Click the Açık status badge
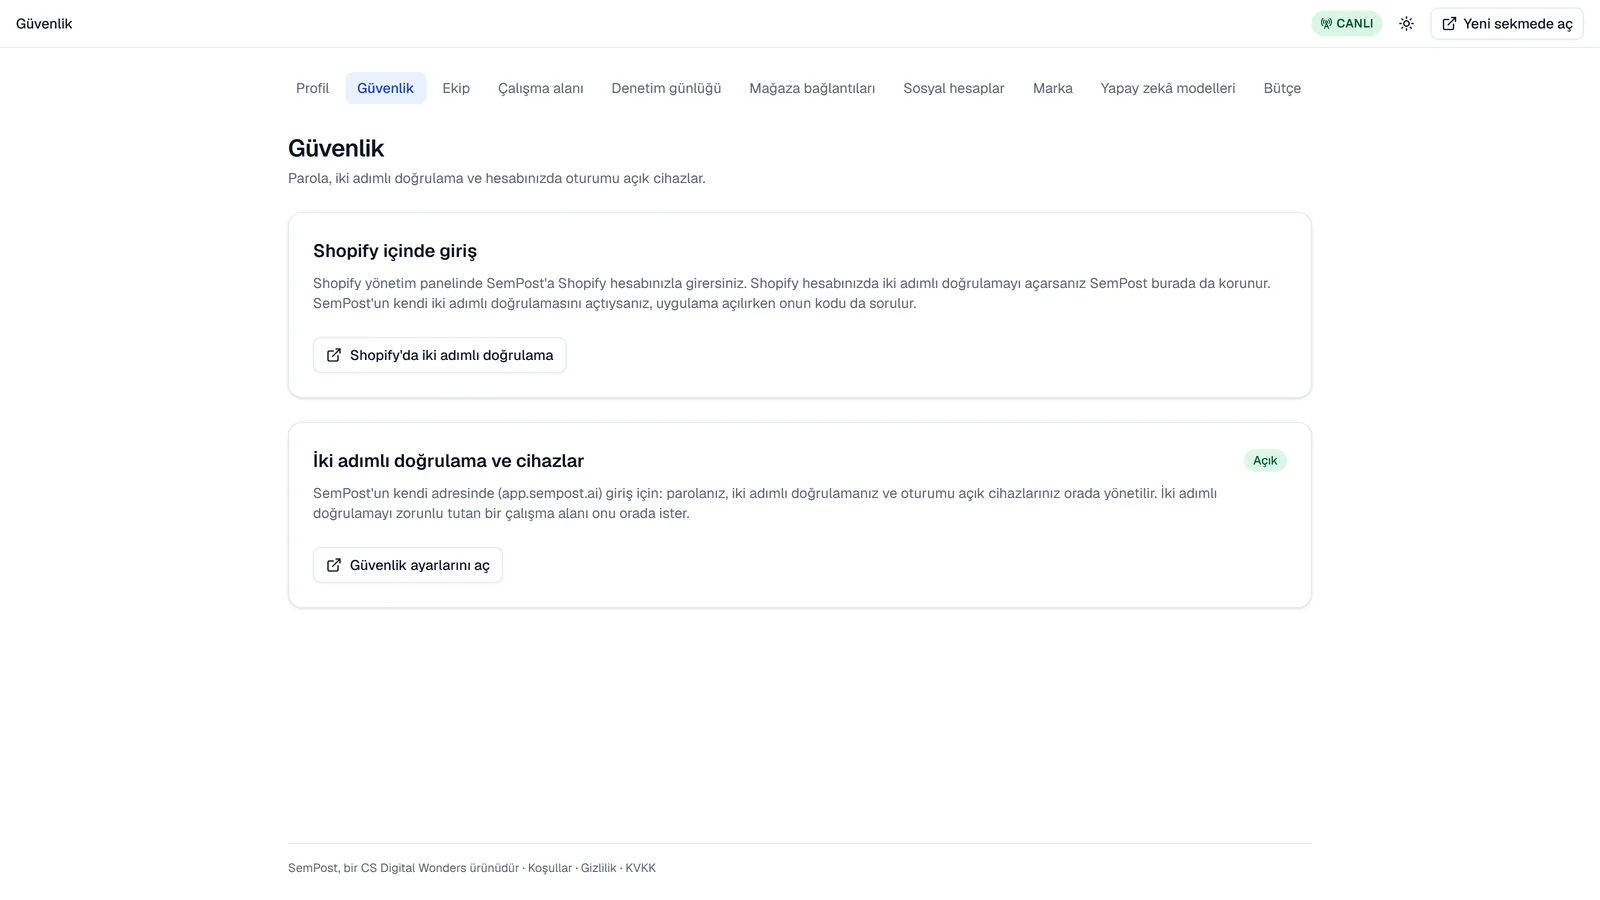 1265,461
